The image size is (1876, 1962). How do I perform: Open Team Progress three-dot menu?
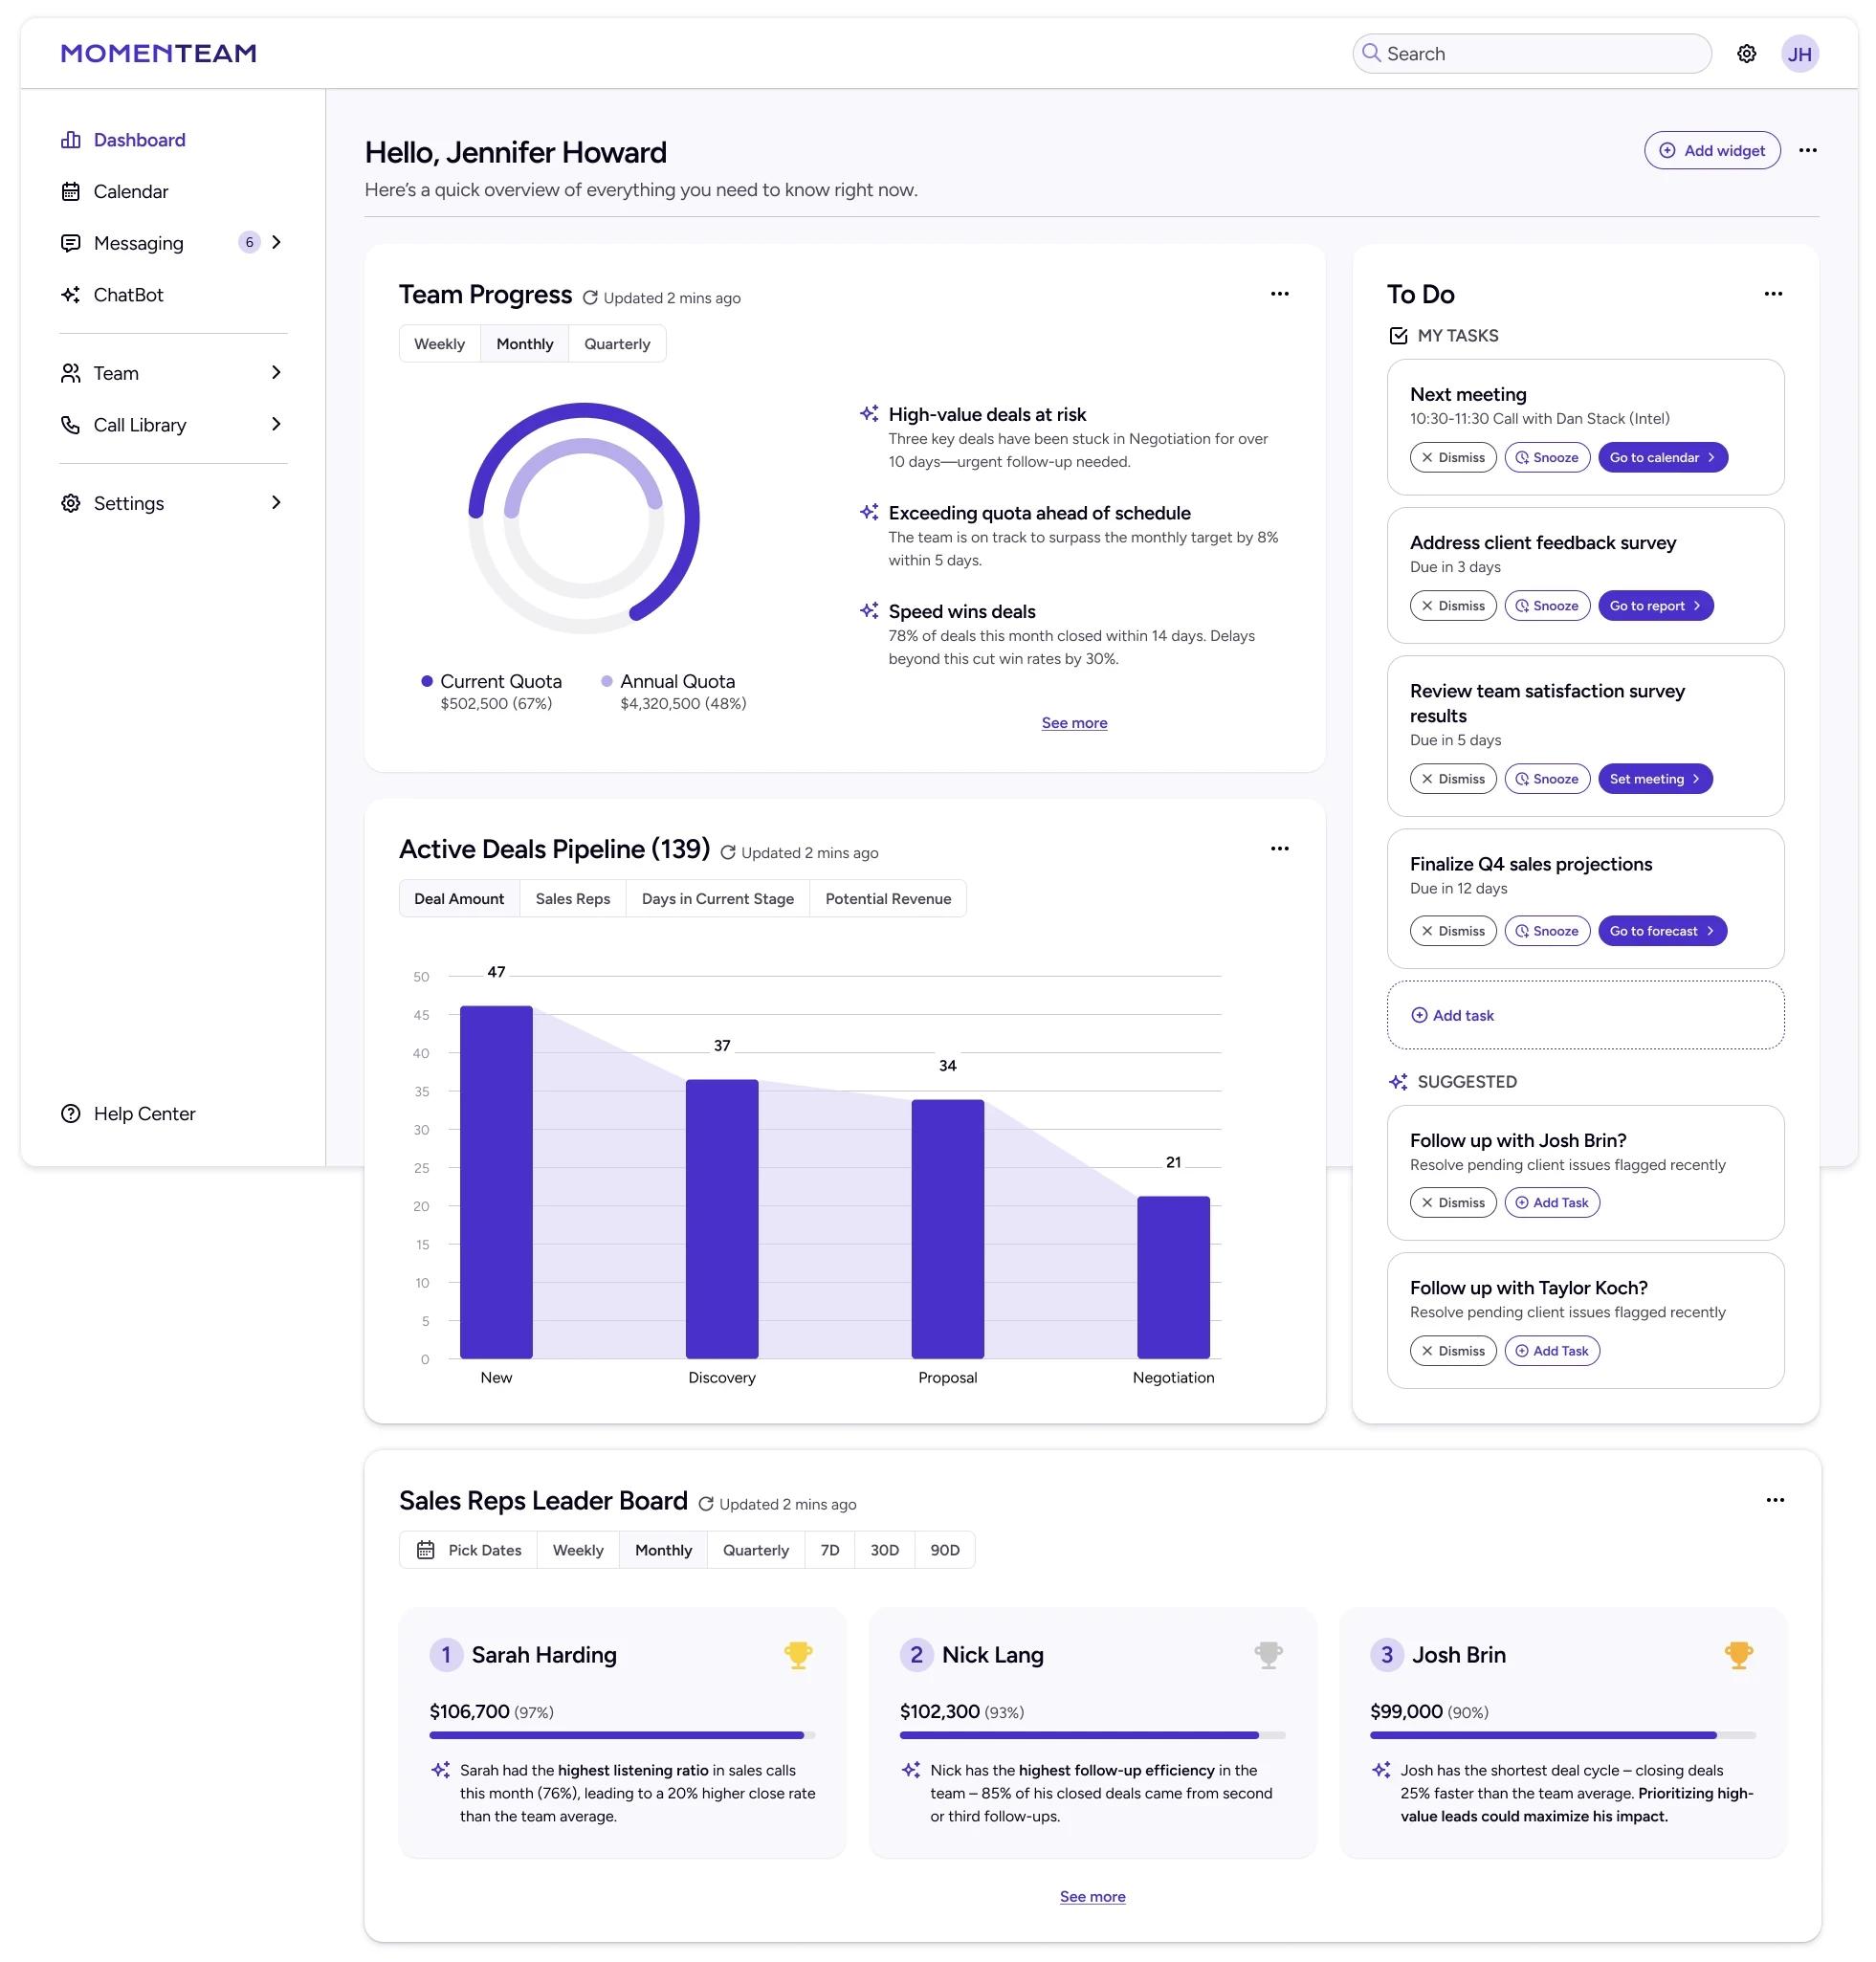click(1279, 294)
